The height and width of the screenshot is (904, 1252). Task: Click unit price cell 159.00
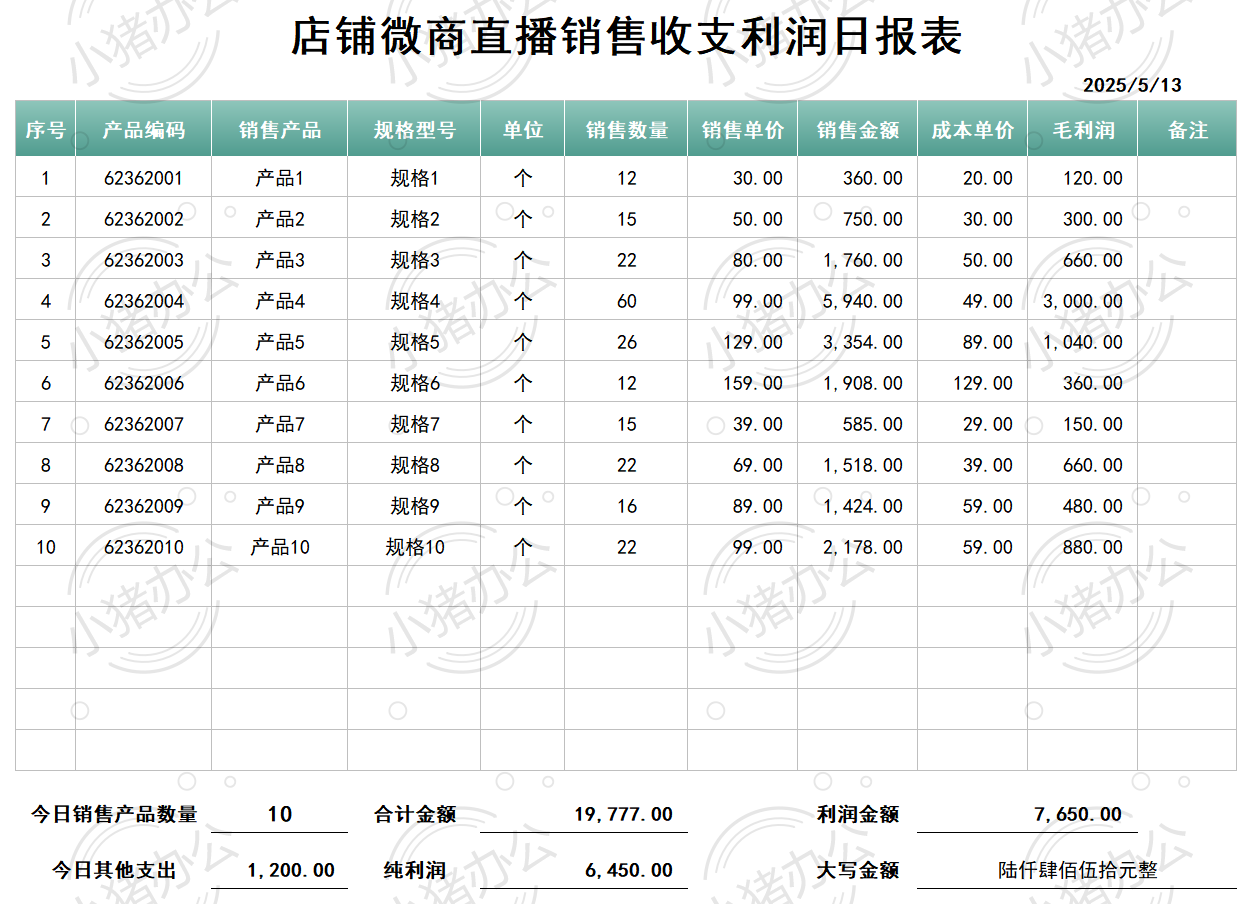tap(743, 383)
